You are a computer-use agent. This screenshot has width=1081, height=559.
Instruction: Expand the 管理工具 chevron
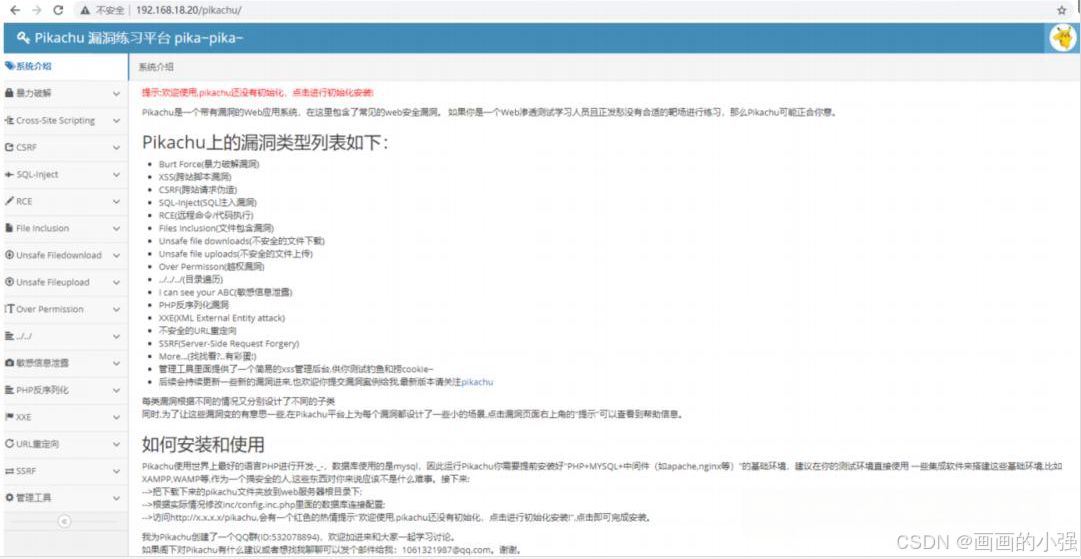click(x=117, y=498)
